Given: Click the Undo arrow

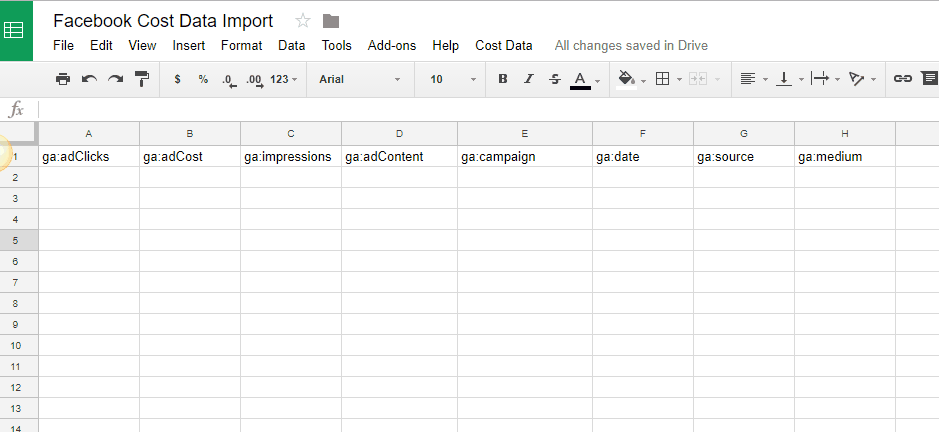Looking at the screenshot, I should (x=89, y=78).
